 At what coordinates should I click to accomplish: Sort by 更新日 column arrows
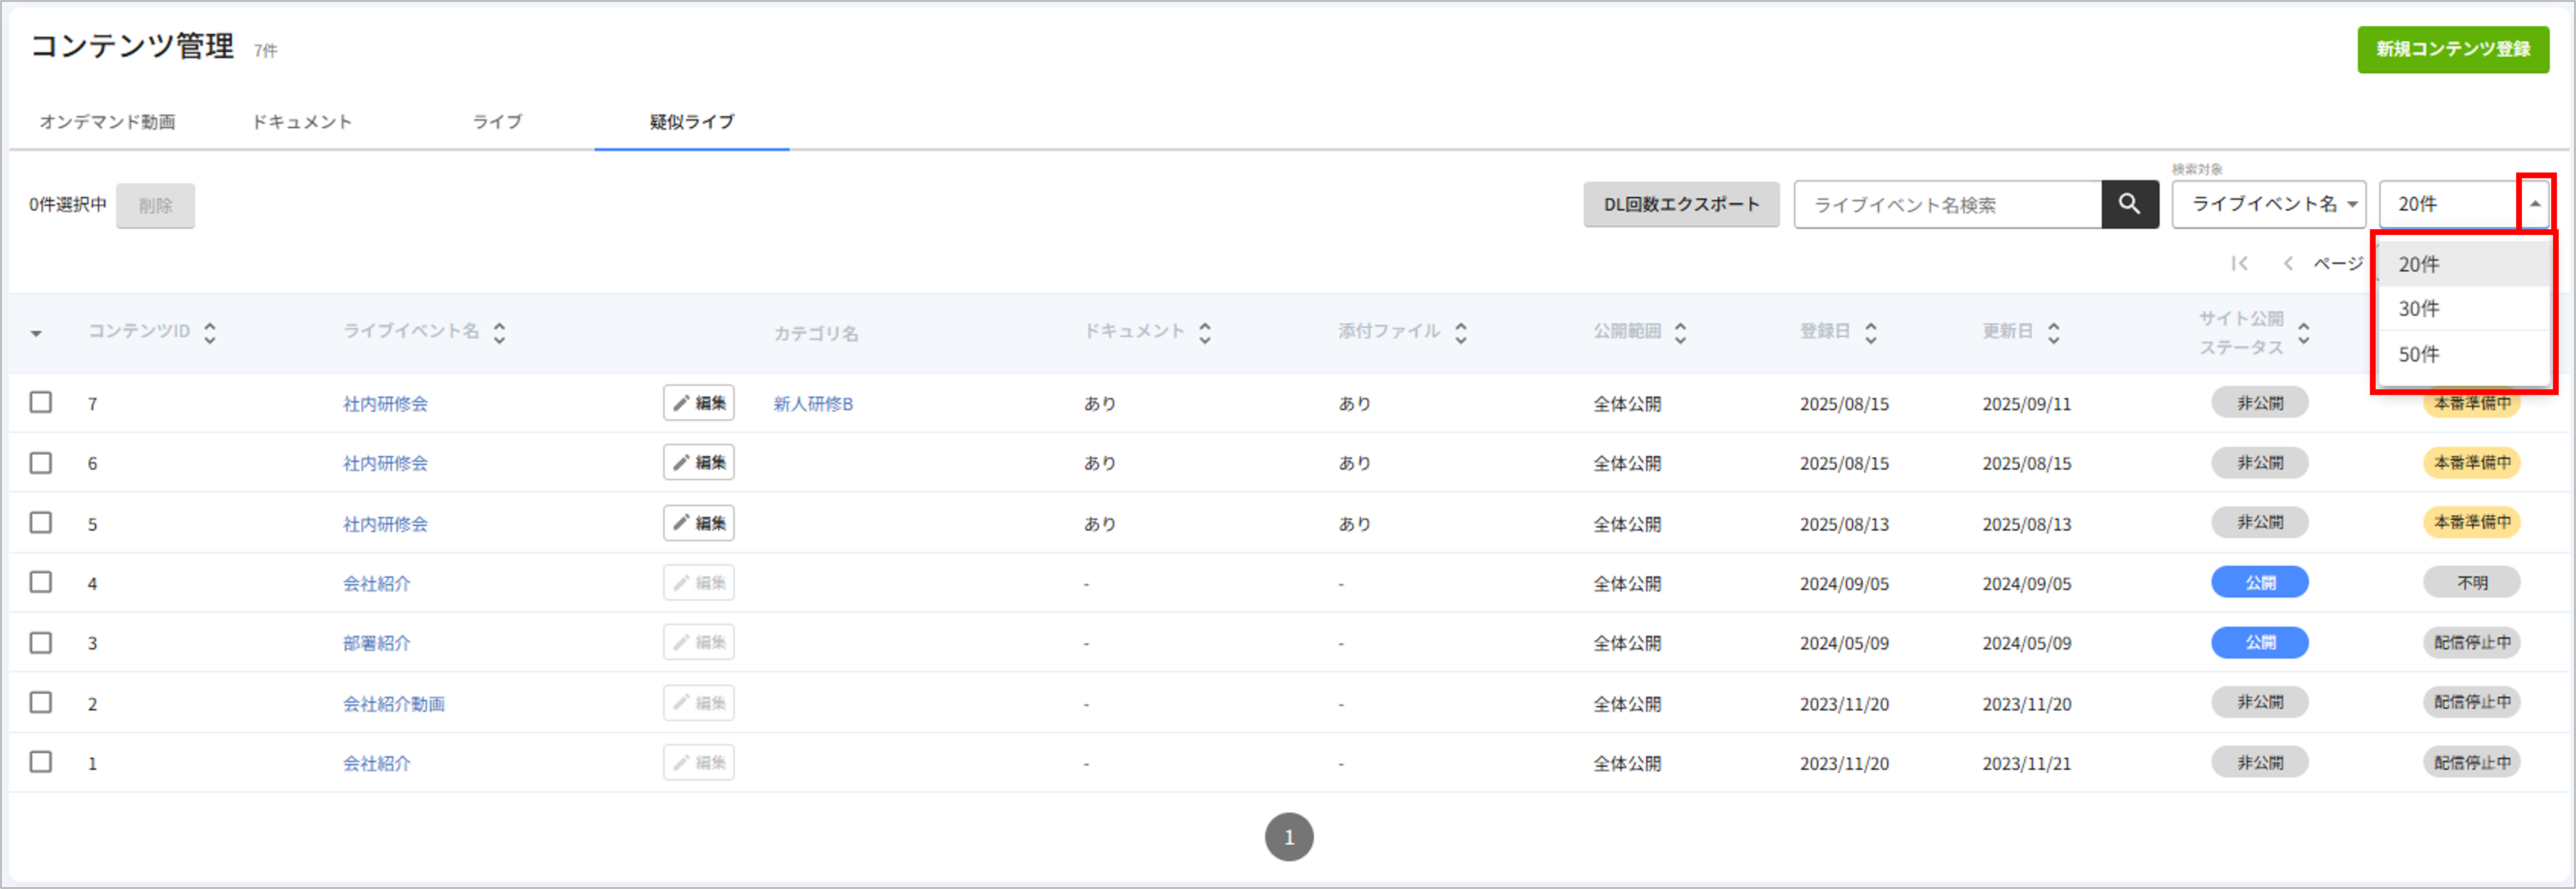click(2054, 333)
